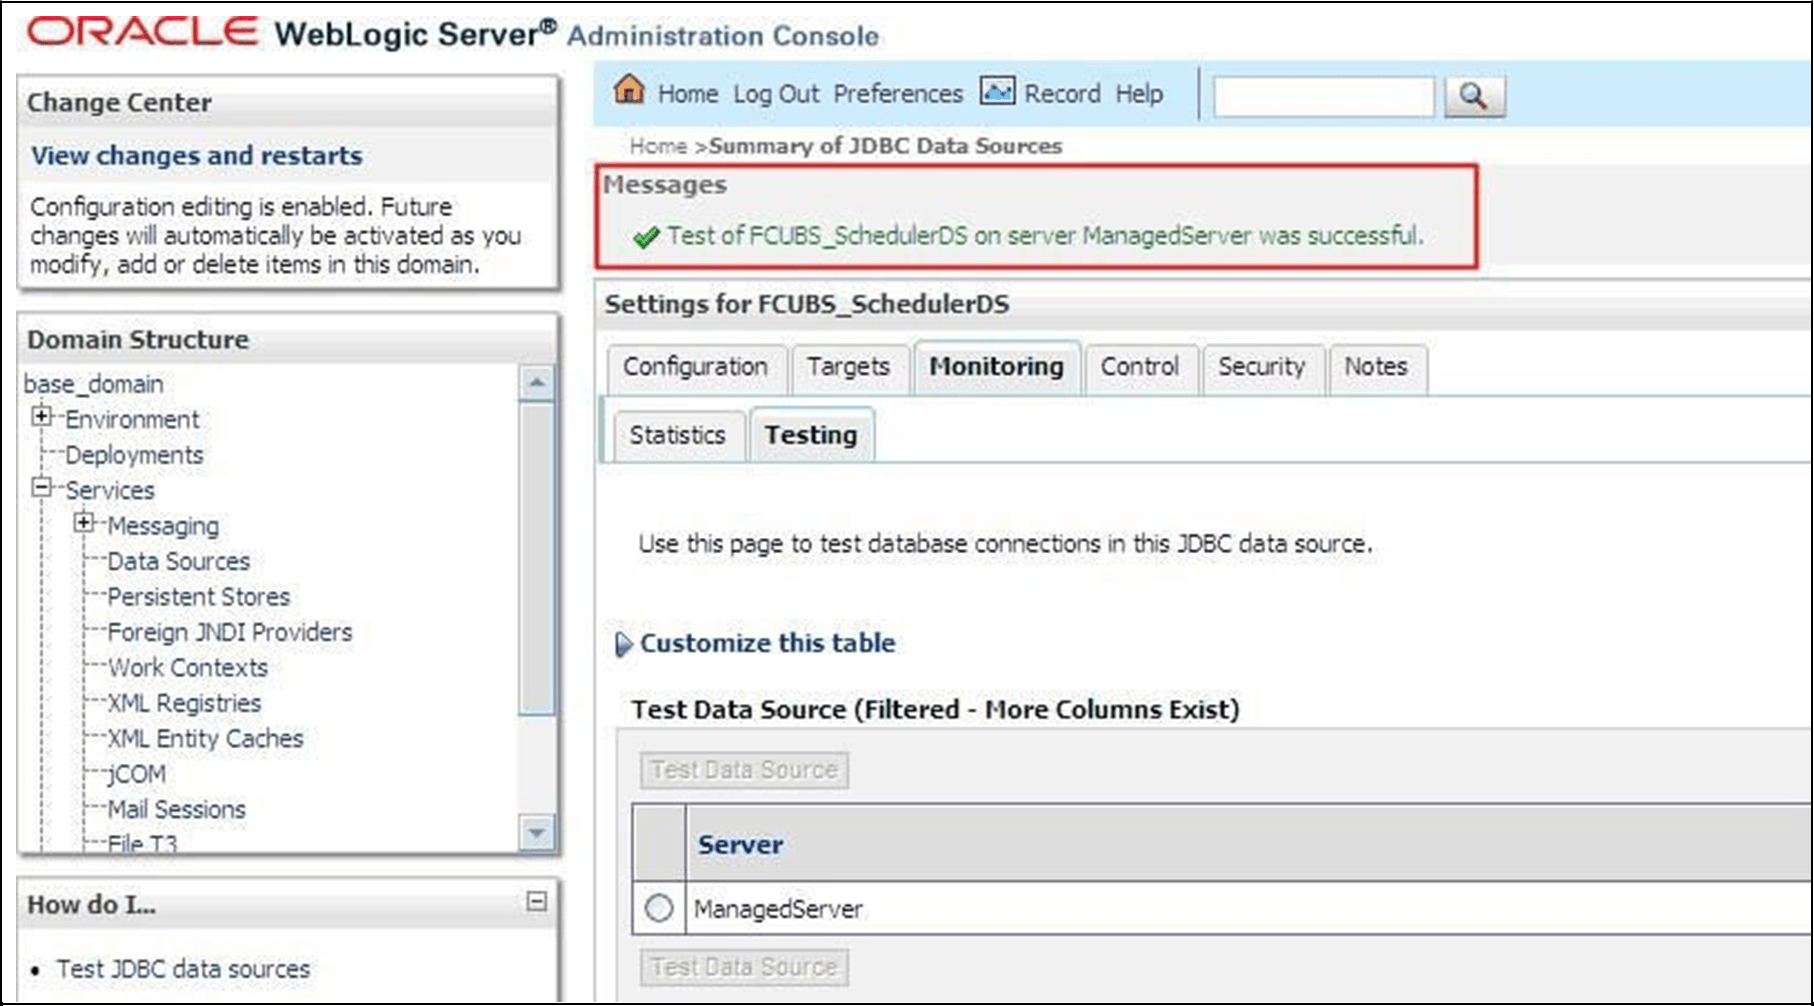
Task: Click the Home house icon
Action: click(x=629, y=89)
